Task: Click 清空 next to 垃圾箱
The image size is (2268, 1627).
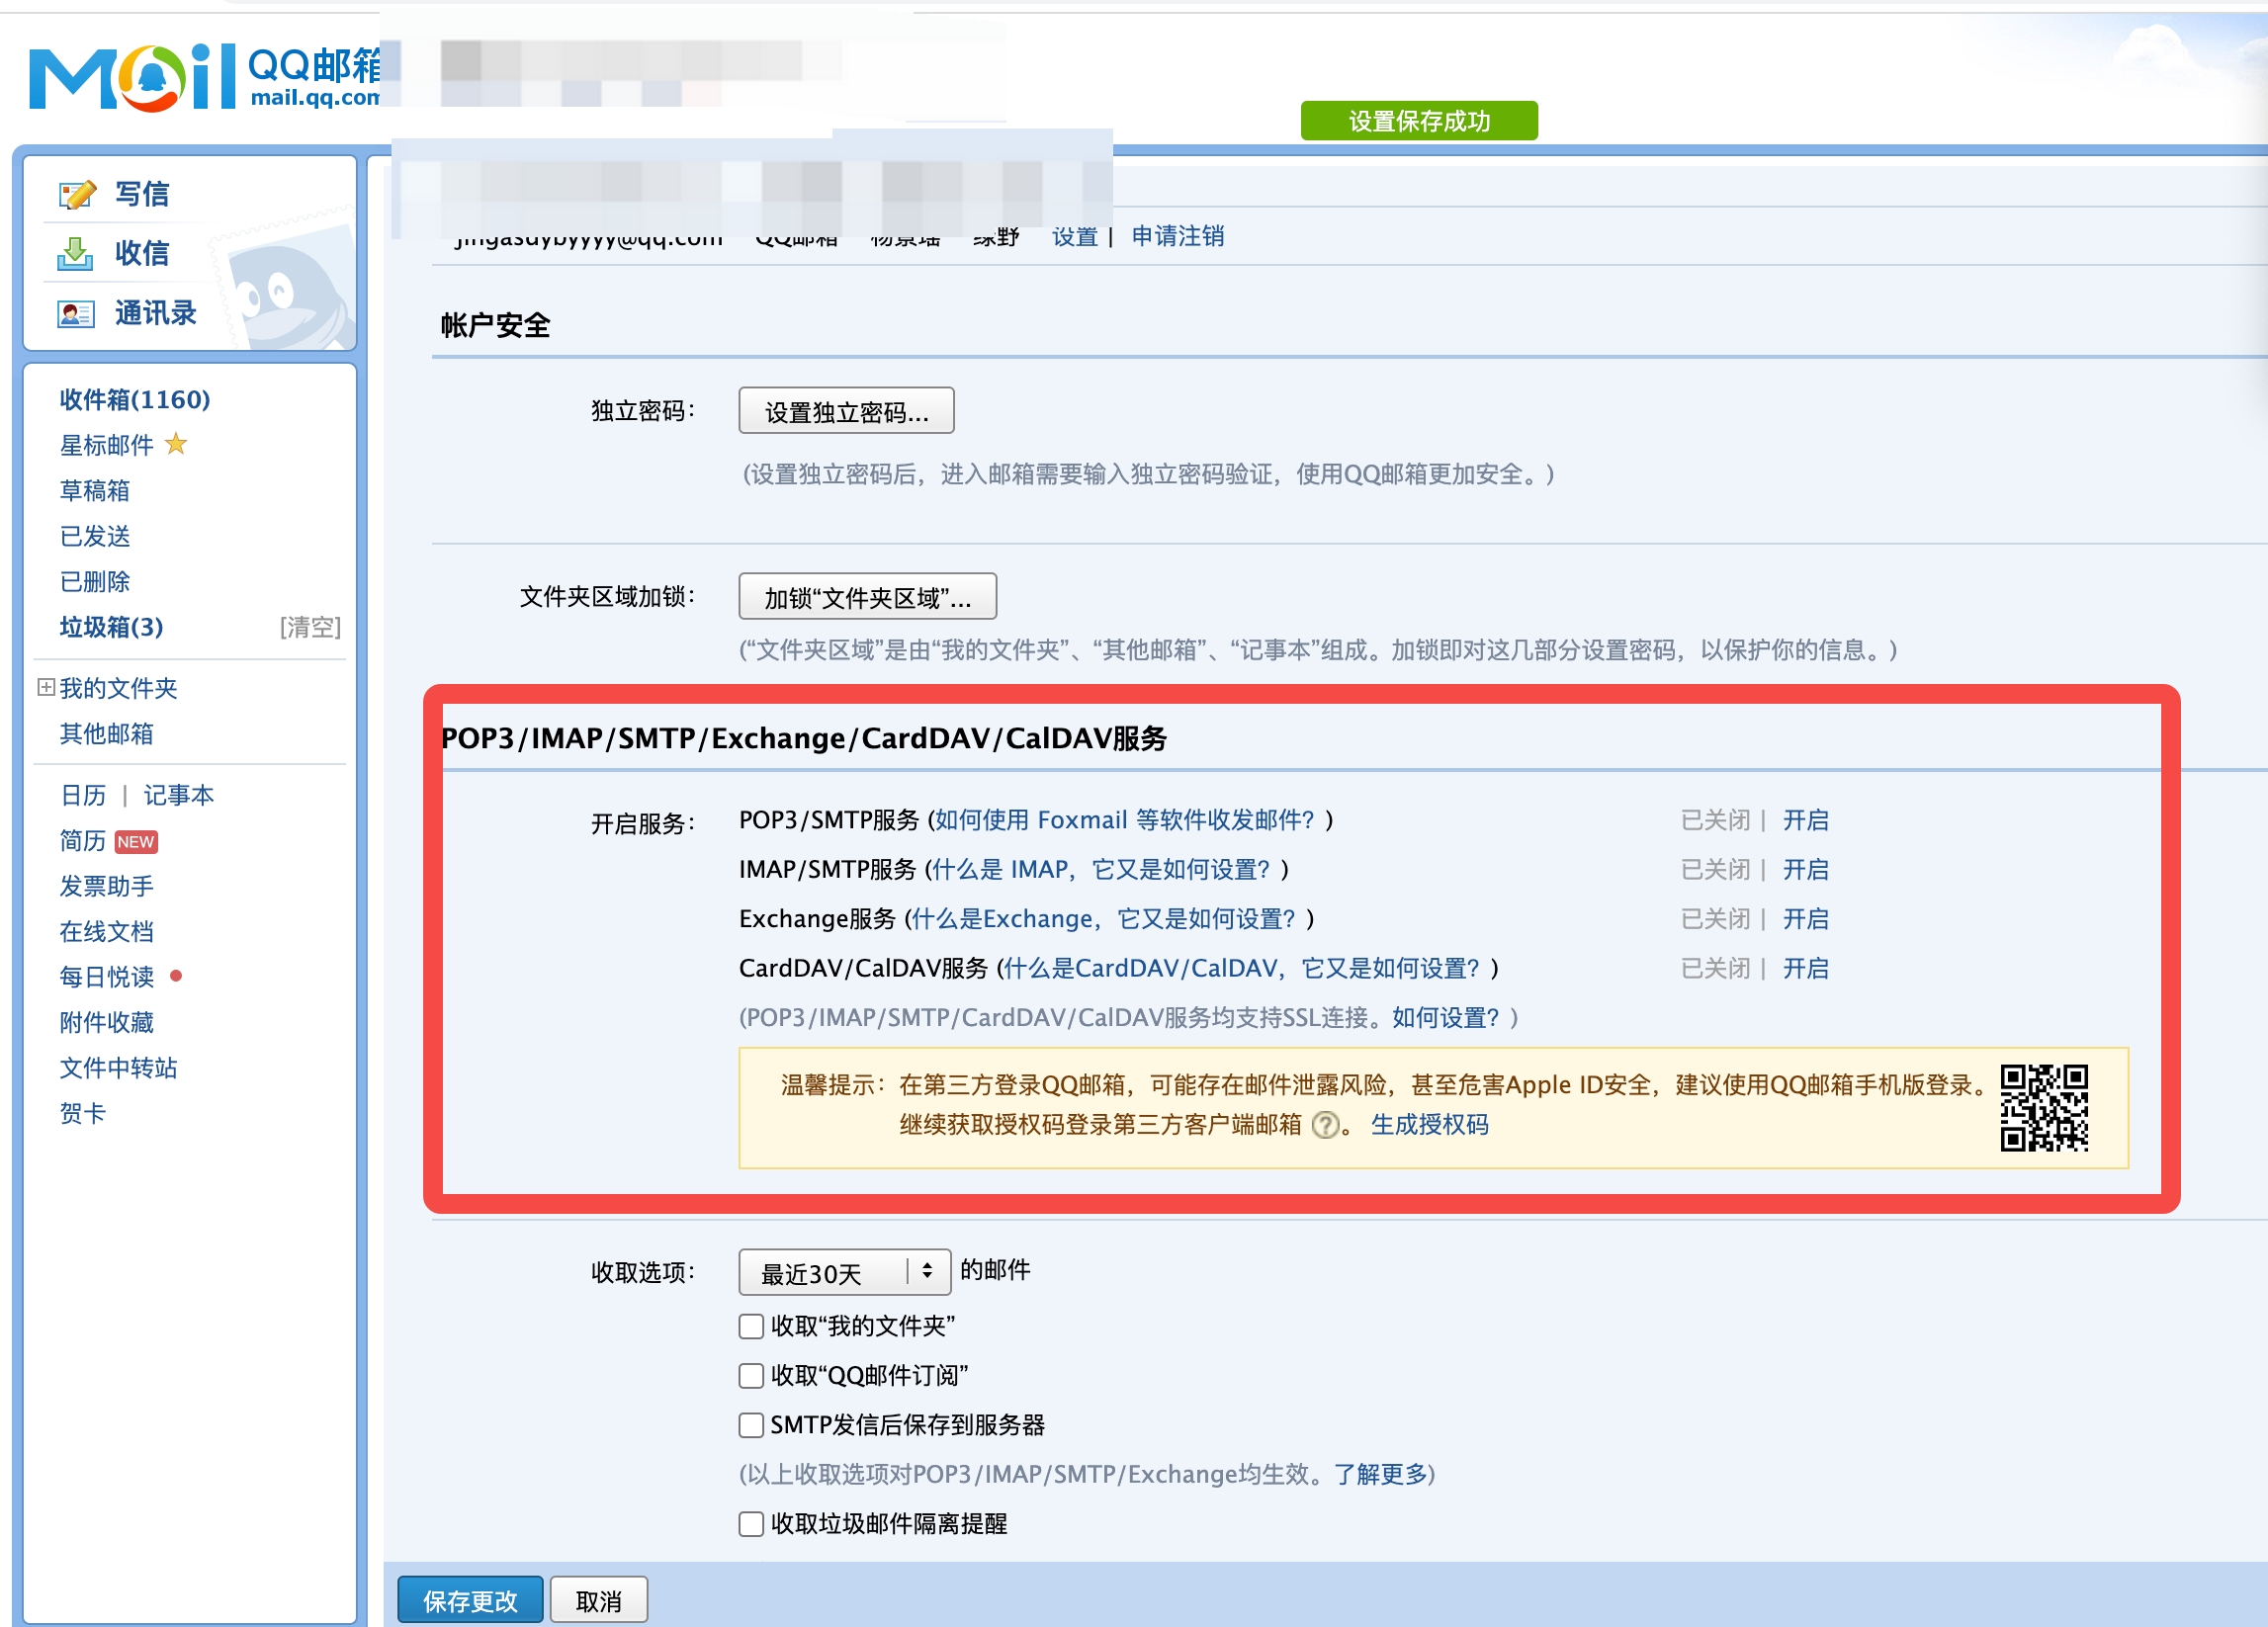Action: click(x=310, y=627)
